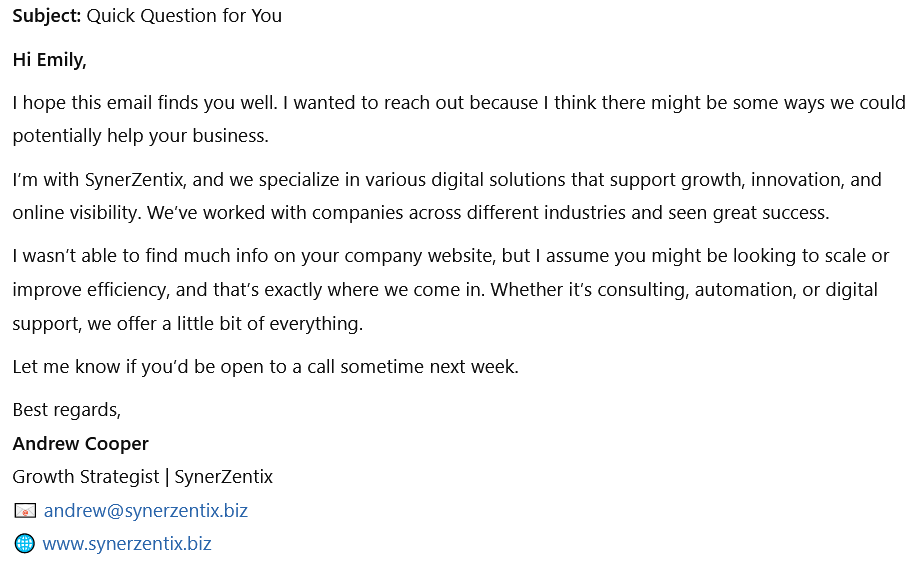Open the andrew@synerzentix.biz email link
918x573 pixels.
146,510
